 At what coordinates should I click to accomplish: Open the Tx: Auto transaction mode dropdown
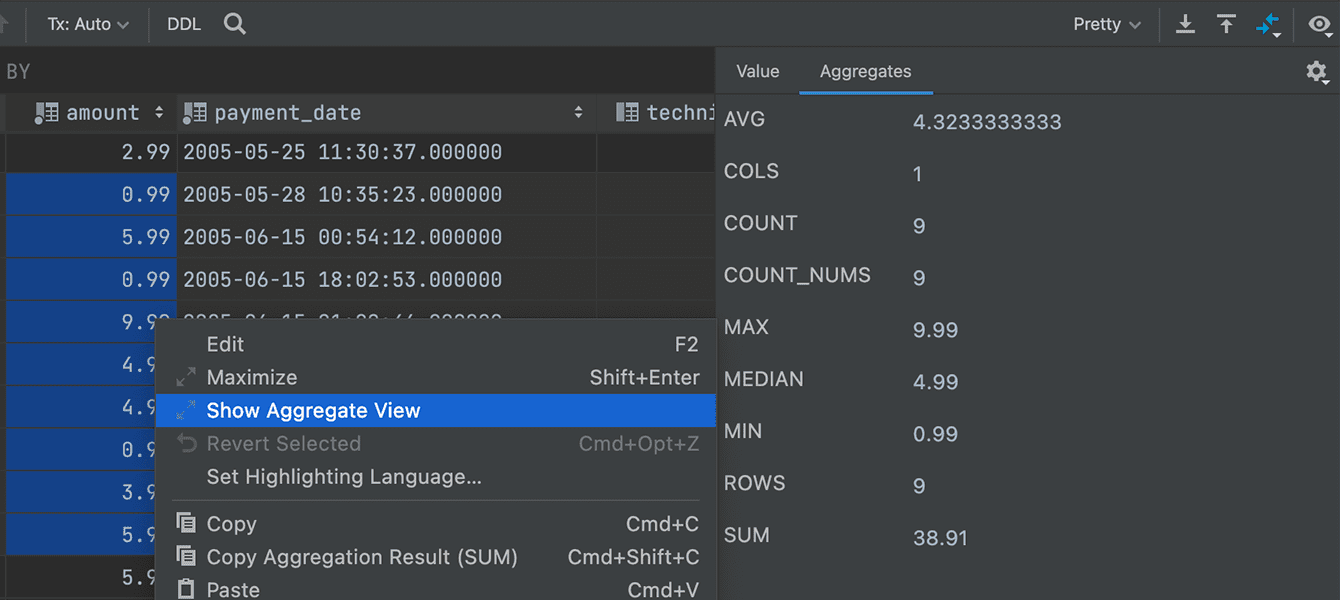(86, 23)
